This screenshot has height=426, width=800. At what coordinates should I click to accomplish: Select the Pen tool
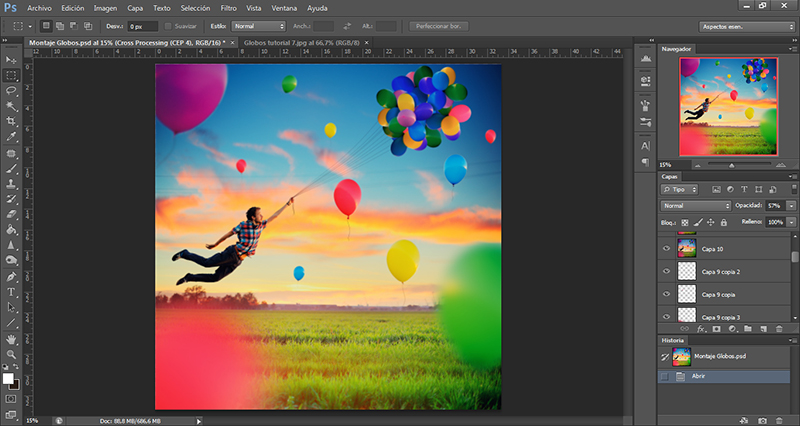[x=11, y=277]
